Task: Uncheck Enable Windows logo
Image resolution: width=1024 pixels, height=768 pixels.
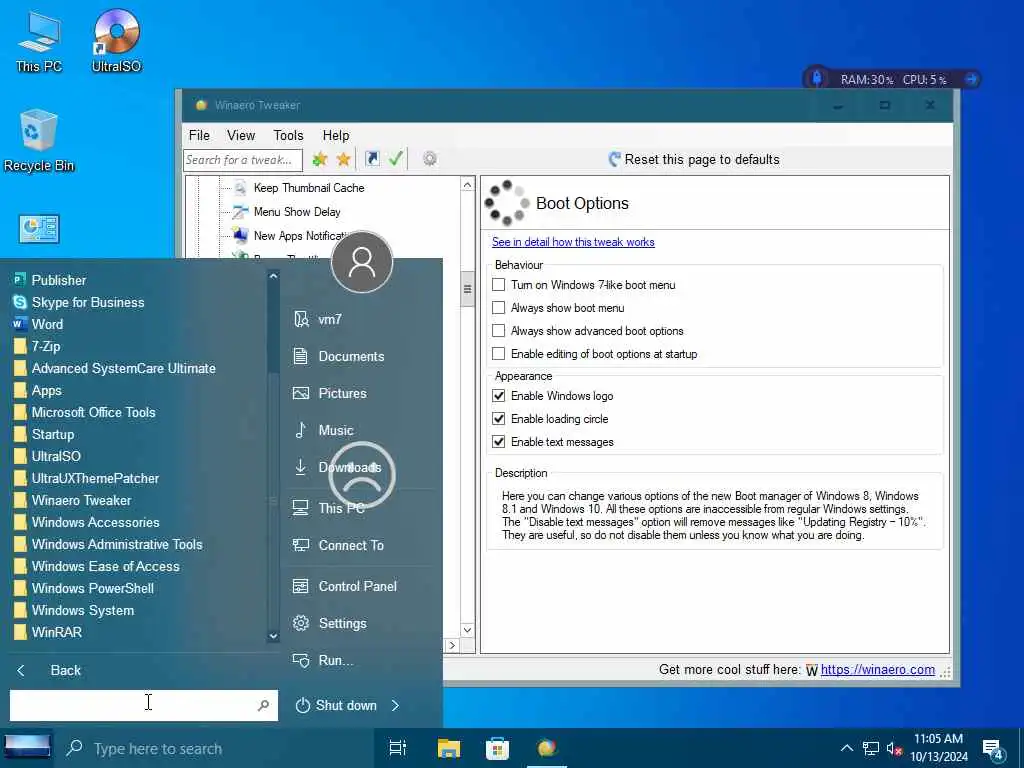Action: click(x=499, y=396)
